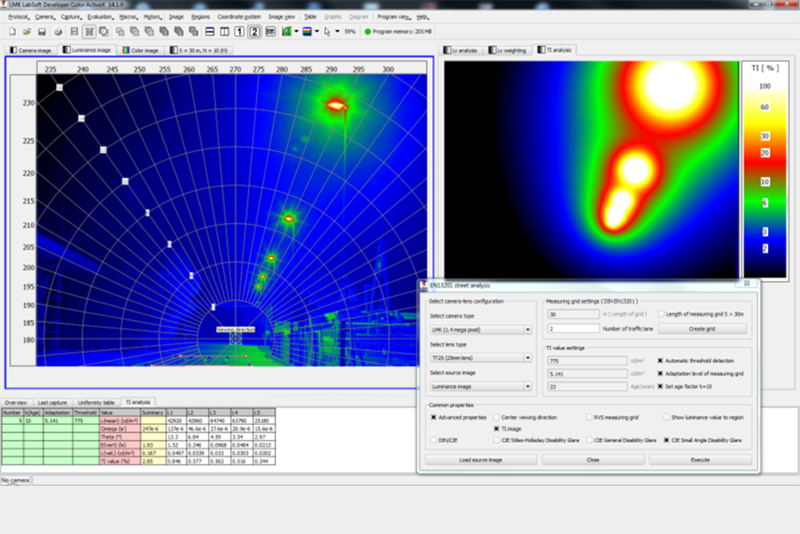Click the Close button in street analysis dialog
This screenshot has height=534, width=800.
pyautogui.click(x=593, y=460)
